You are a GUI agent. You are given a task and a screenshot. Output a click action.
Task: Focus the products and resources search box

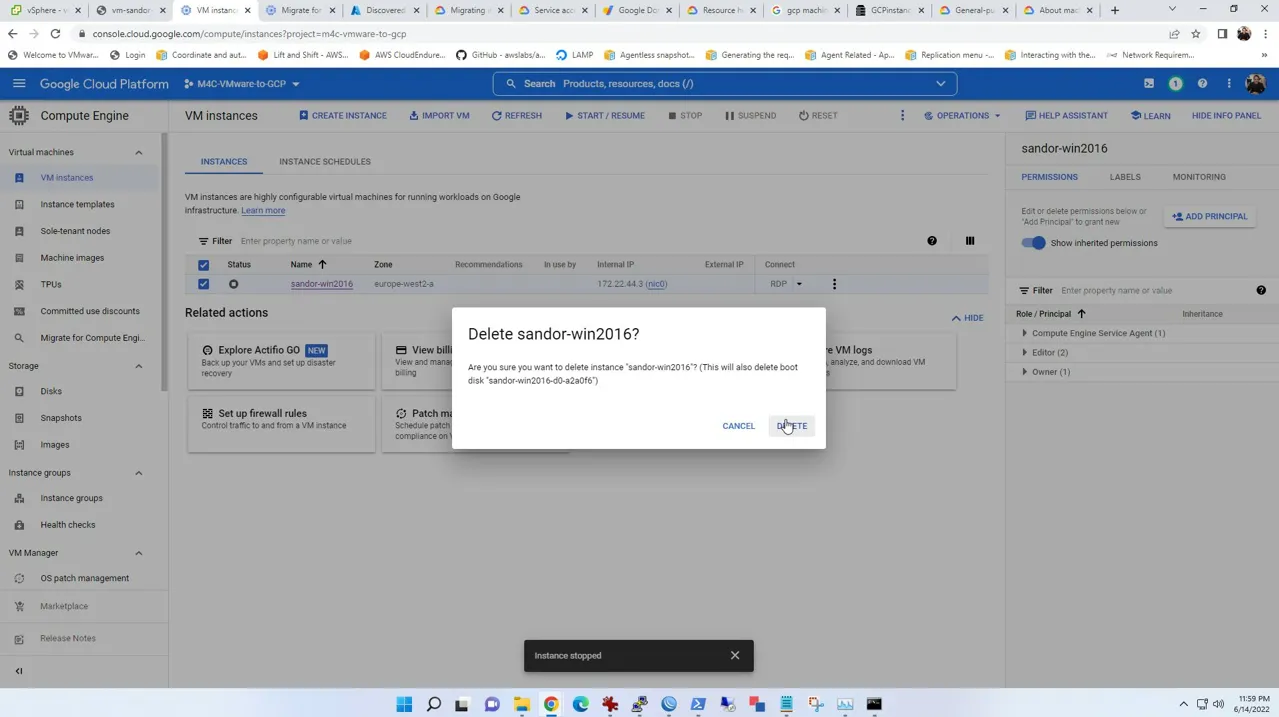[x=724, y=84]
